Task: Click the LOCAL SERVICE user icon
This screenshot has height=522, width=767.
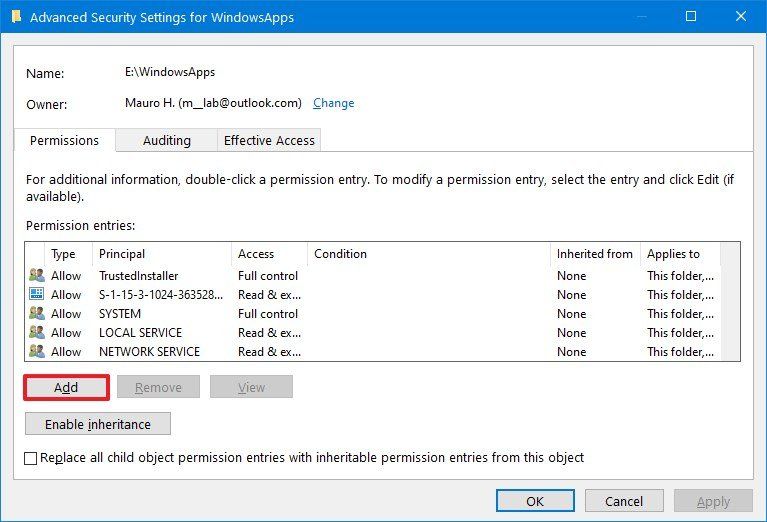Action: (x=37, y=333)
